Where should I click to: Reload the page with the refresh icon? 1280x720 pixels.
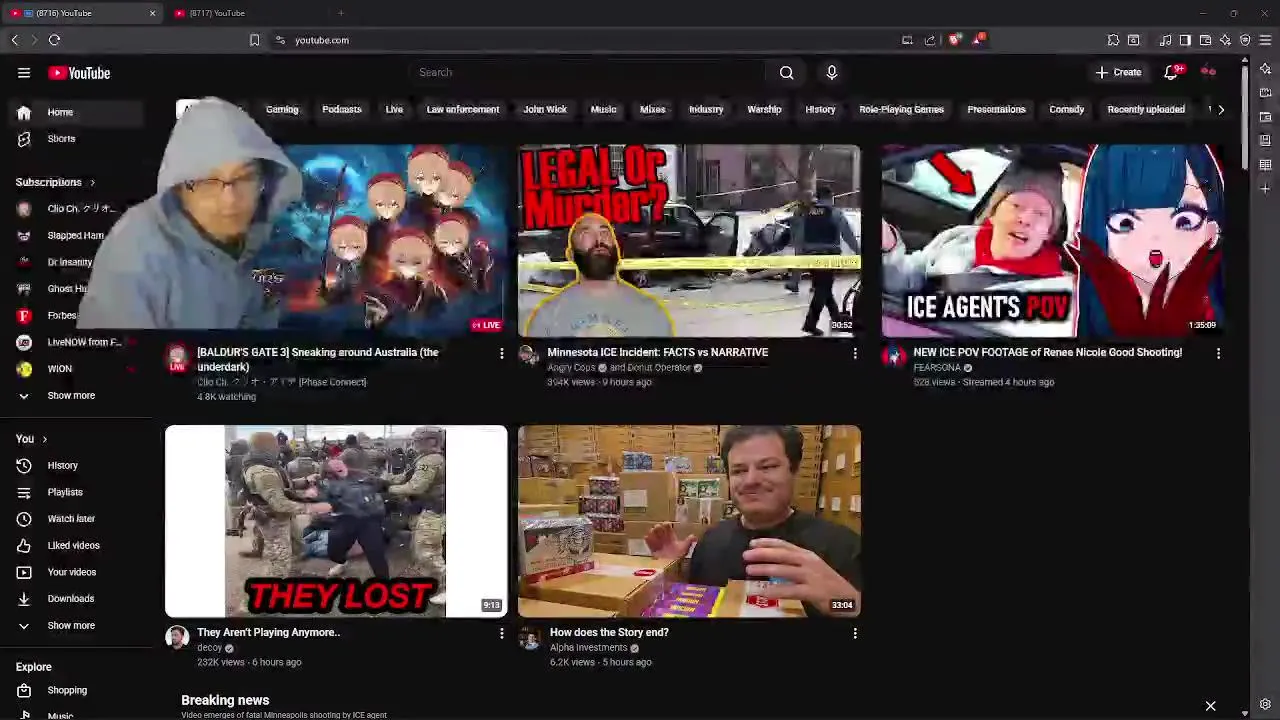click(54, 40)
